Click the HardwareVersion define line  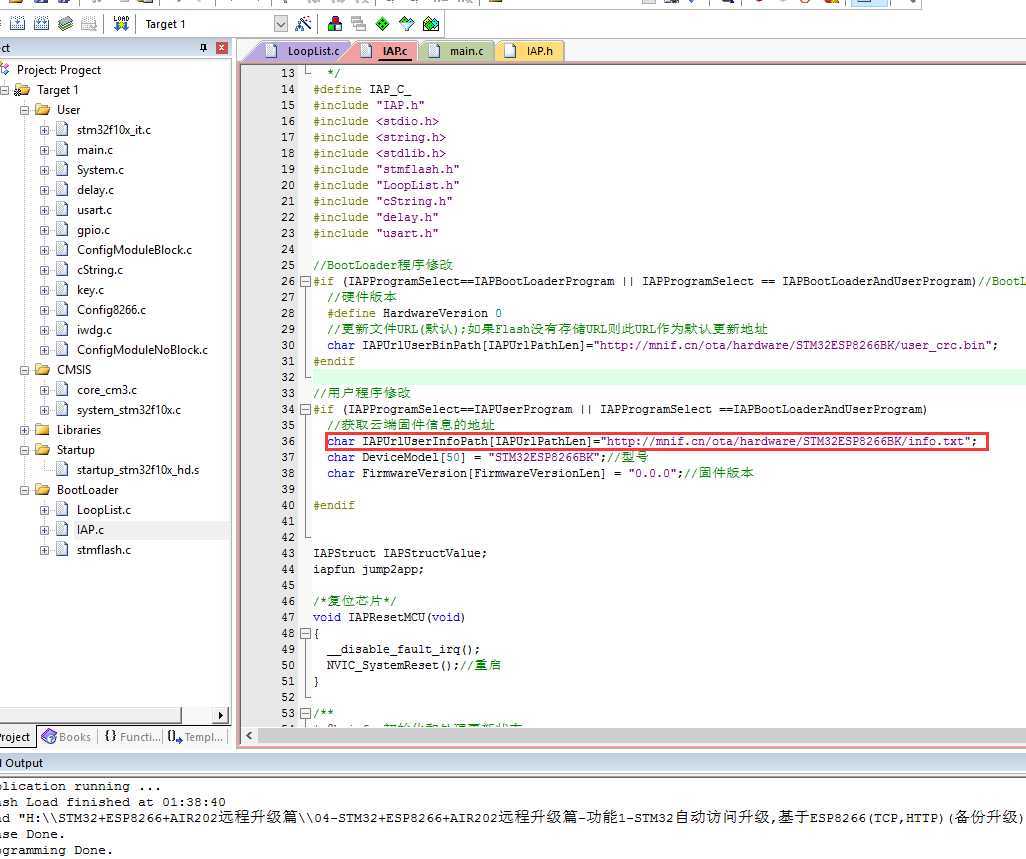414,313
